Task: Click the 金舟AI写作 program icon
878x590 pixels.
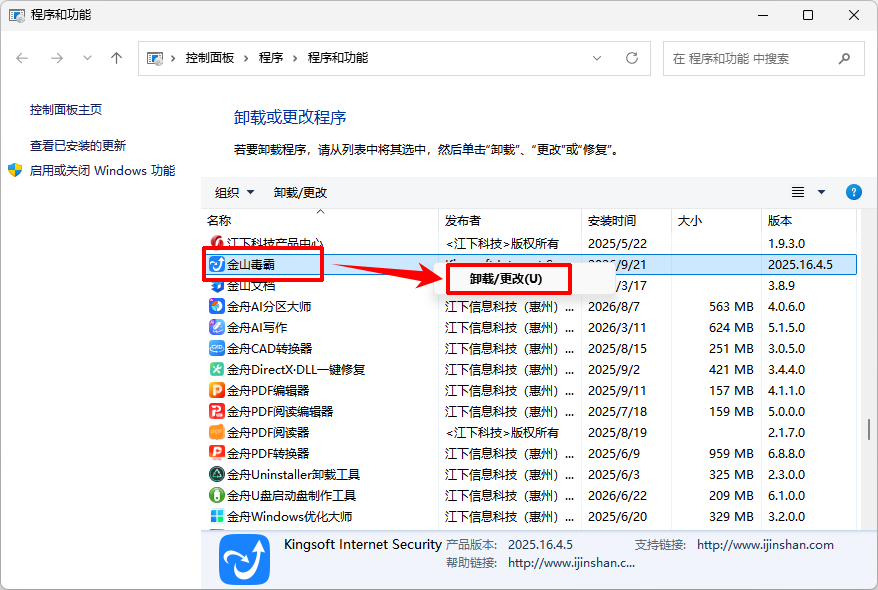Action: (216, 327)
